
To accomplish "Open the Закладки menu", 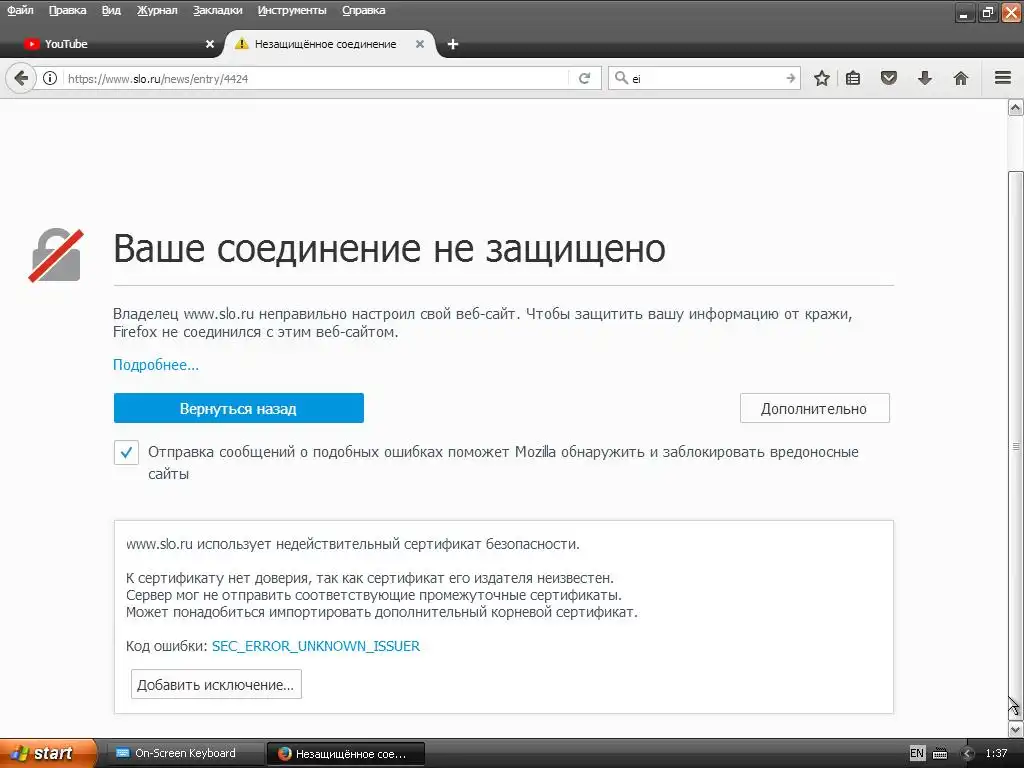I will click(x=217, y=10).
